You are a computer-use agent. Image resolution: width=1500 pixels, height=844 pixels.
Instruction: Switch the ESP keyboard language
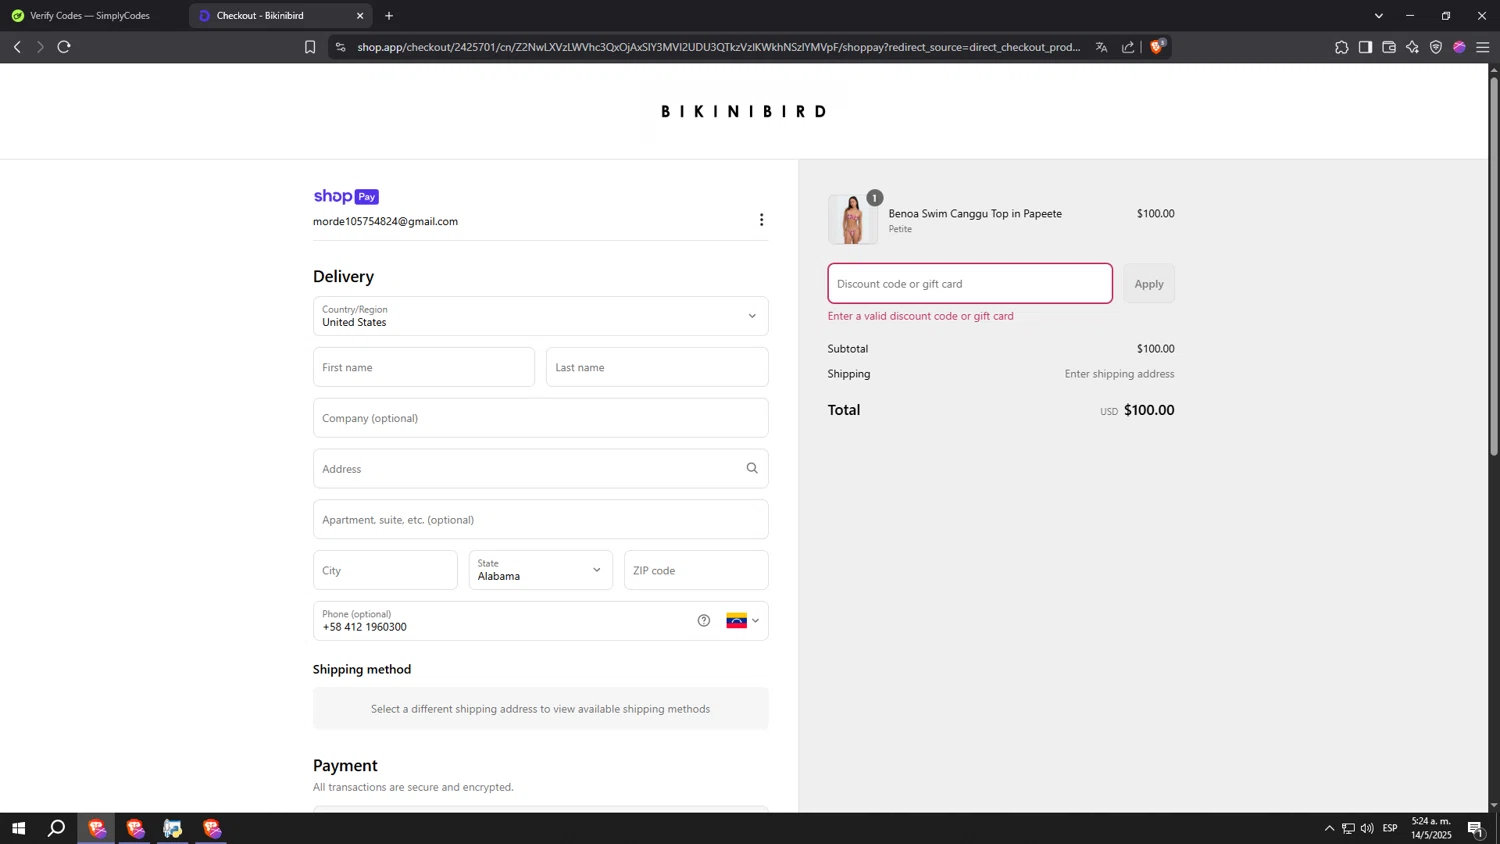pyautogui.click(x=1390, y=828)
